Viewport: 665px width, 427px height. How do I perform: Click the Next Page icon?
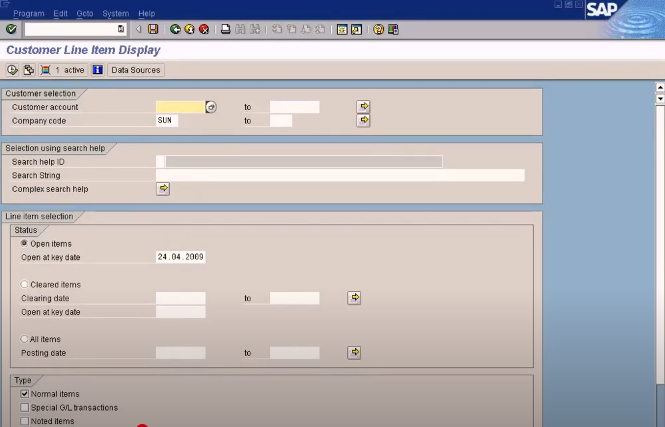click(306, 29)
